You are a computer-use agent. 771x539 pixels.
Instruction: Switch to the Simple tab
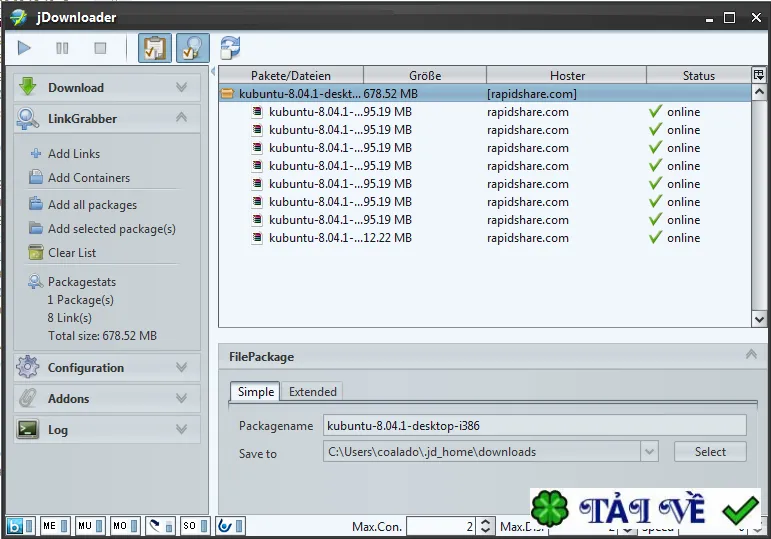pos(255,391)
